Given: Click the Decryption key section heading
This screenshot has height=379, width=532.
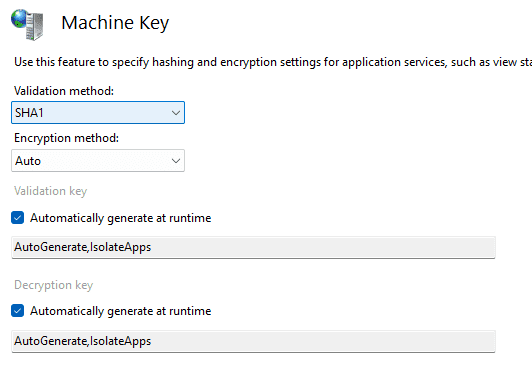Looking at the screenshot, I should tap(54, 285).
